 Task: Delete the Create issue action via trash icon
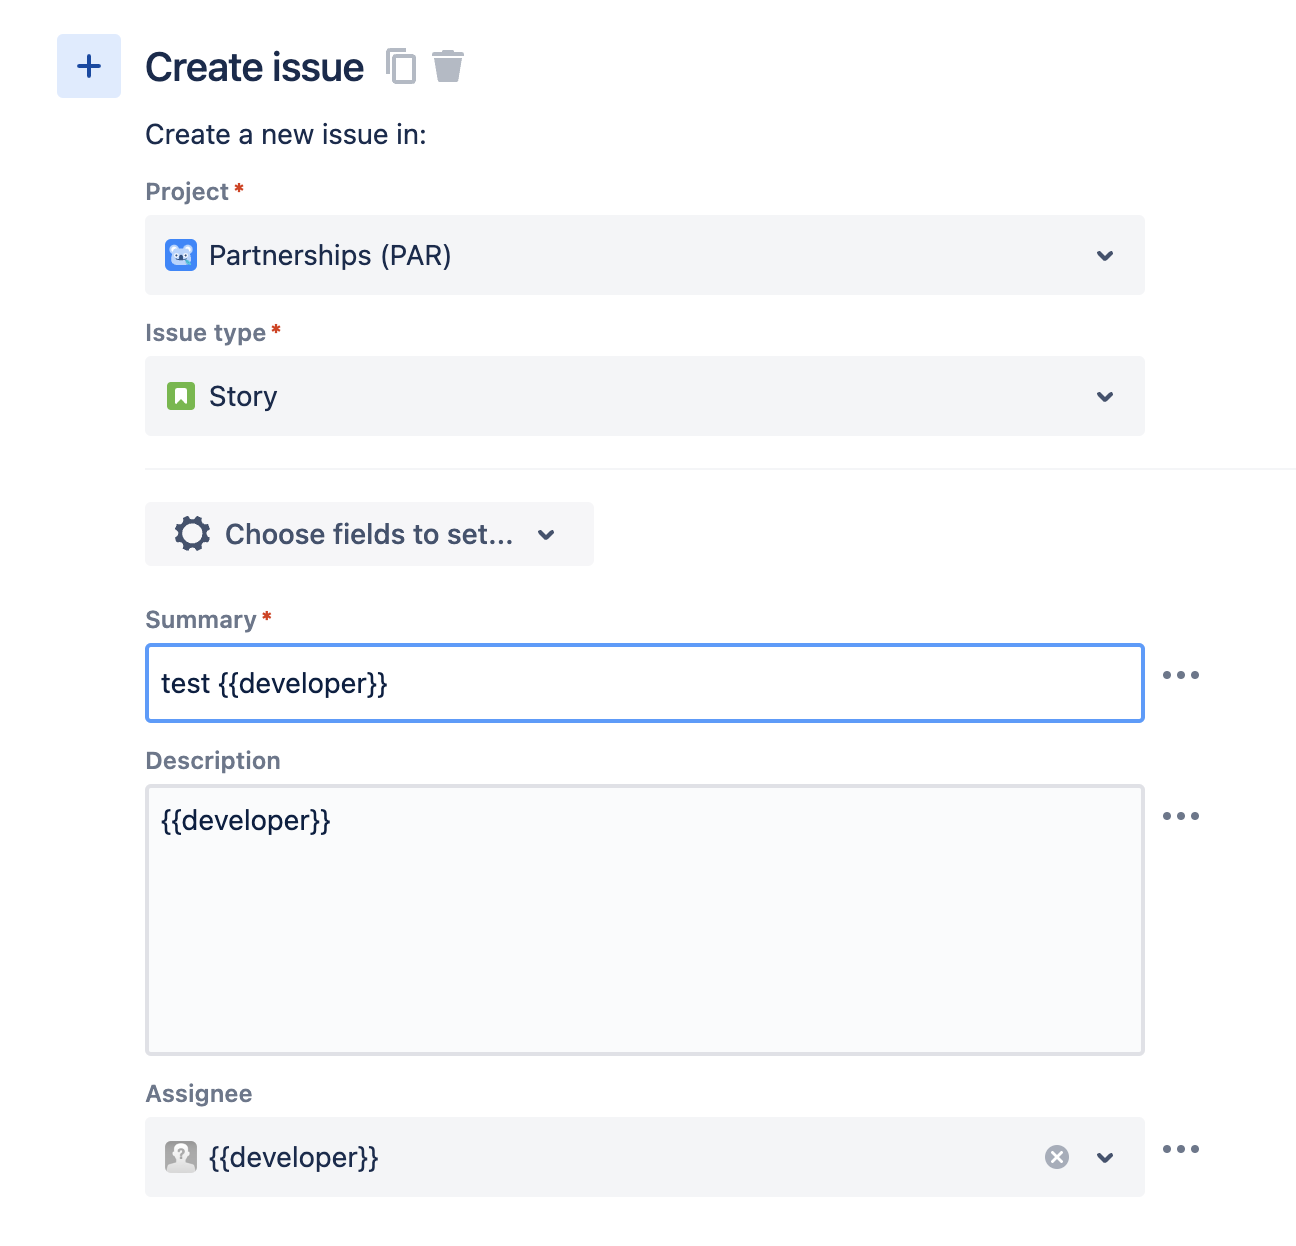[x=448, y=66]
